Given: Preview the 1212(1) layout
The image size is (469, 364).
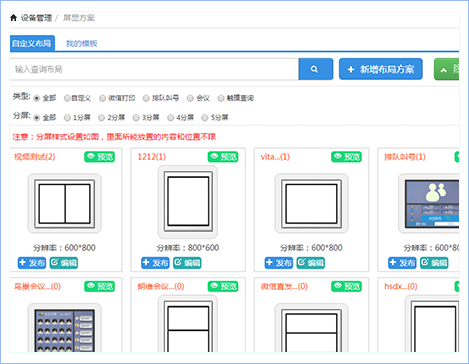Looking at the screenshot, I should coord(223,157).
